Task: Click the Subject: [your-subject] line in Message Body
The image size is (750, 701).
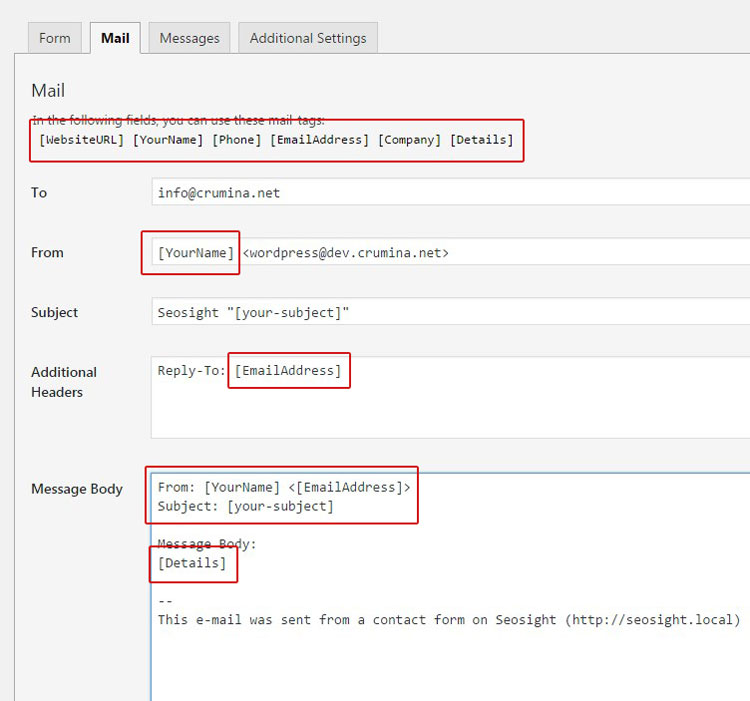Action: click(x=246, y=506)
